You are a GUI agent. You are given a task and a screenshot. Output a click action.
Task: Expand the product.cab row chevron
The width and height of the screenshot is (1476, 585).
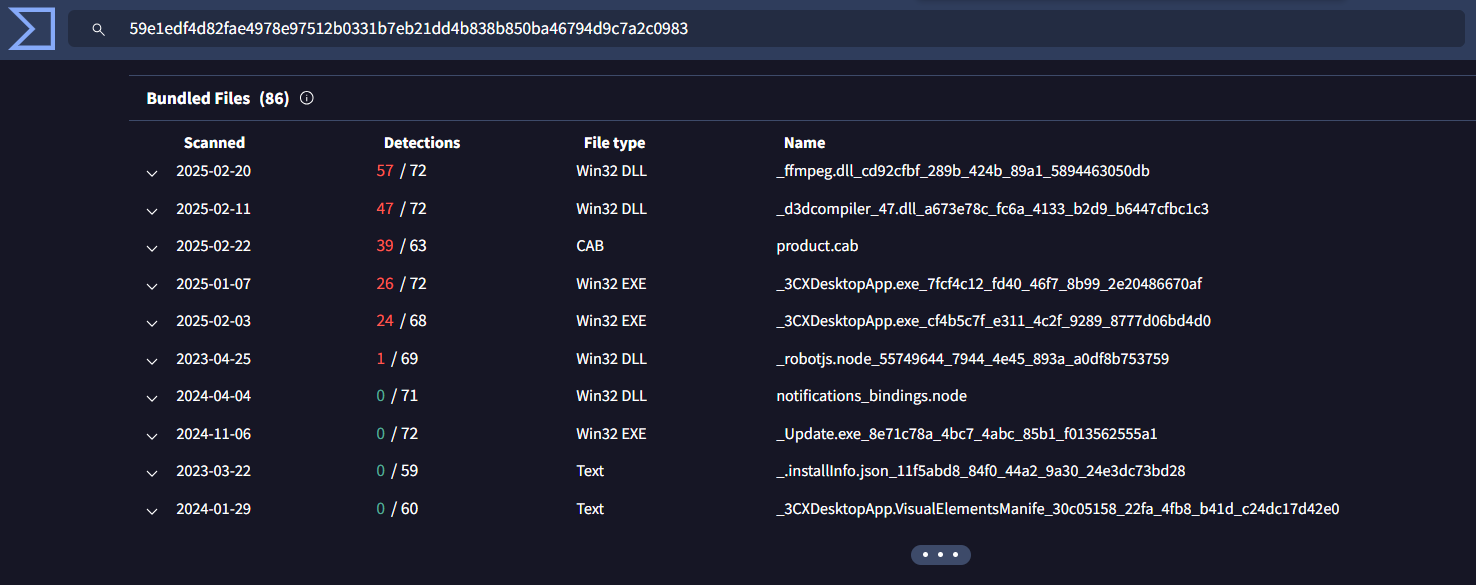click(x=152, y=247)
